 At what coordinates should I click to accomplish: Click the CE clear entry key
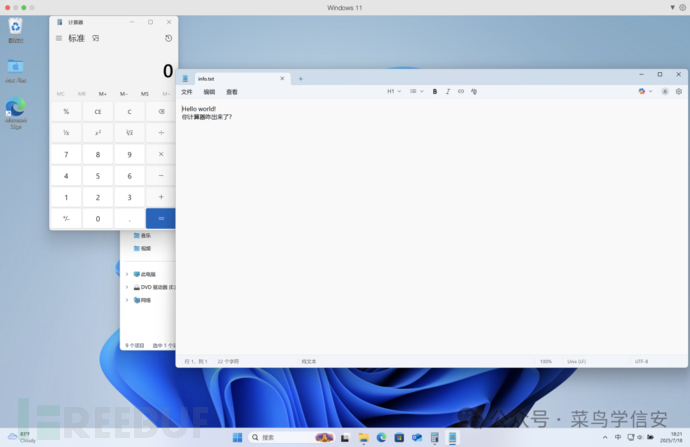point(98,112)
